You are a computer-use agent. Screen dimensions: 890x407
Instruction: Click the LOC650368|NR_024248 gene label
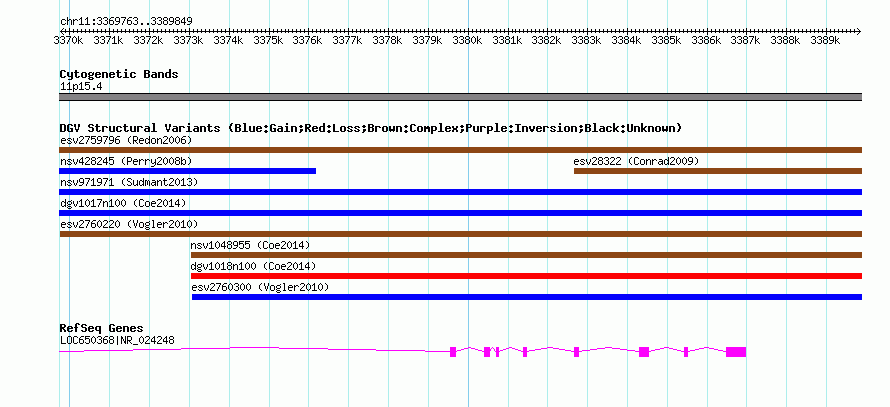point(117,341)
